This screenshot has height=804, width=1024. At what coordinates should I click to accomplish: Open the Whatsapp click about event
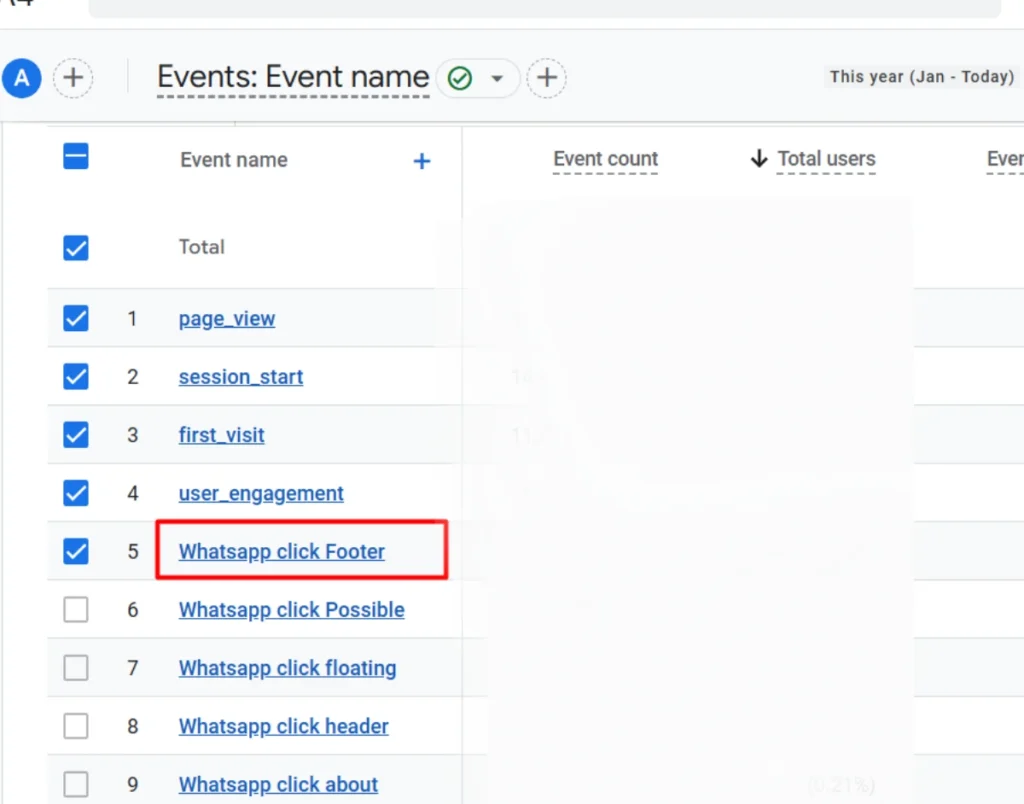coord(278,784)
